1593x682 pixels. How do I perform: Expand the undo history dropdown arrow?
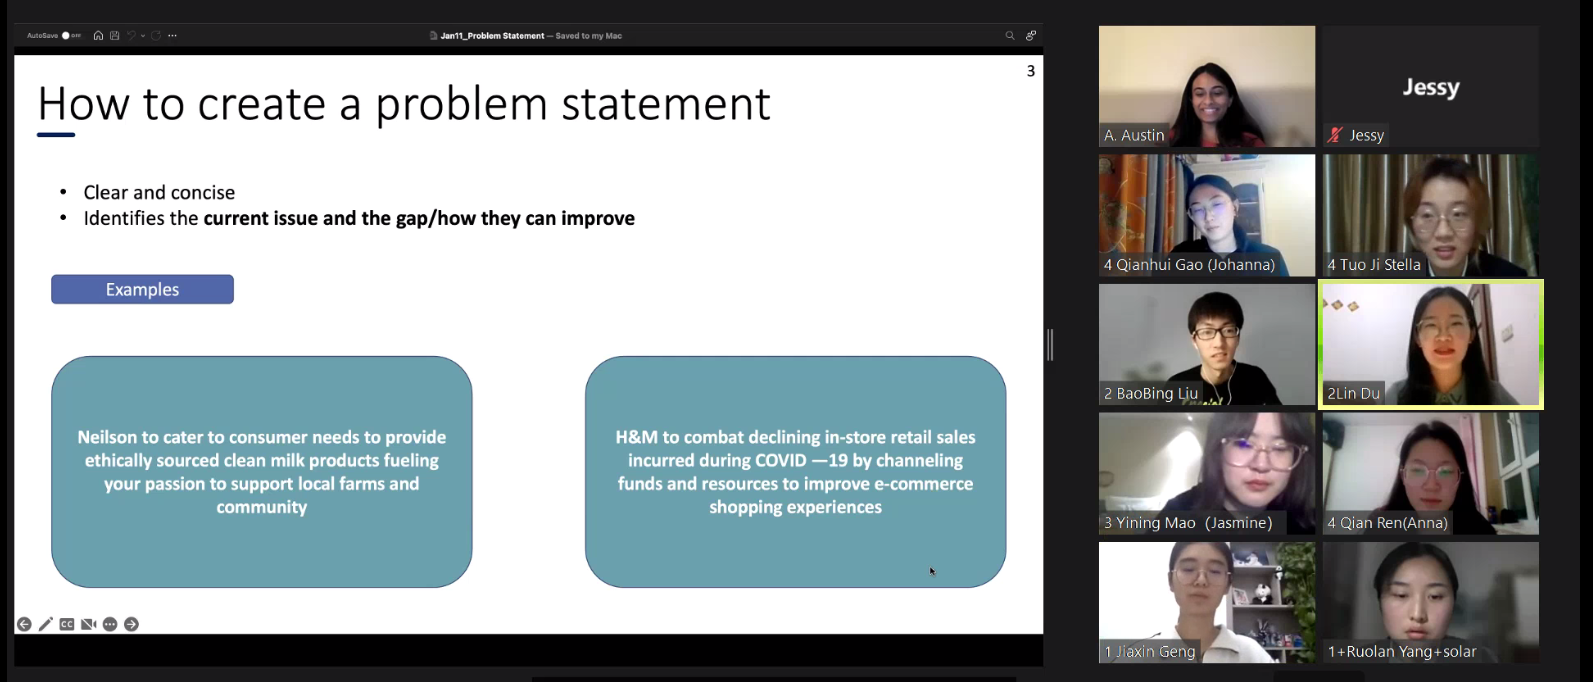click(143, 36)
